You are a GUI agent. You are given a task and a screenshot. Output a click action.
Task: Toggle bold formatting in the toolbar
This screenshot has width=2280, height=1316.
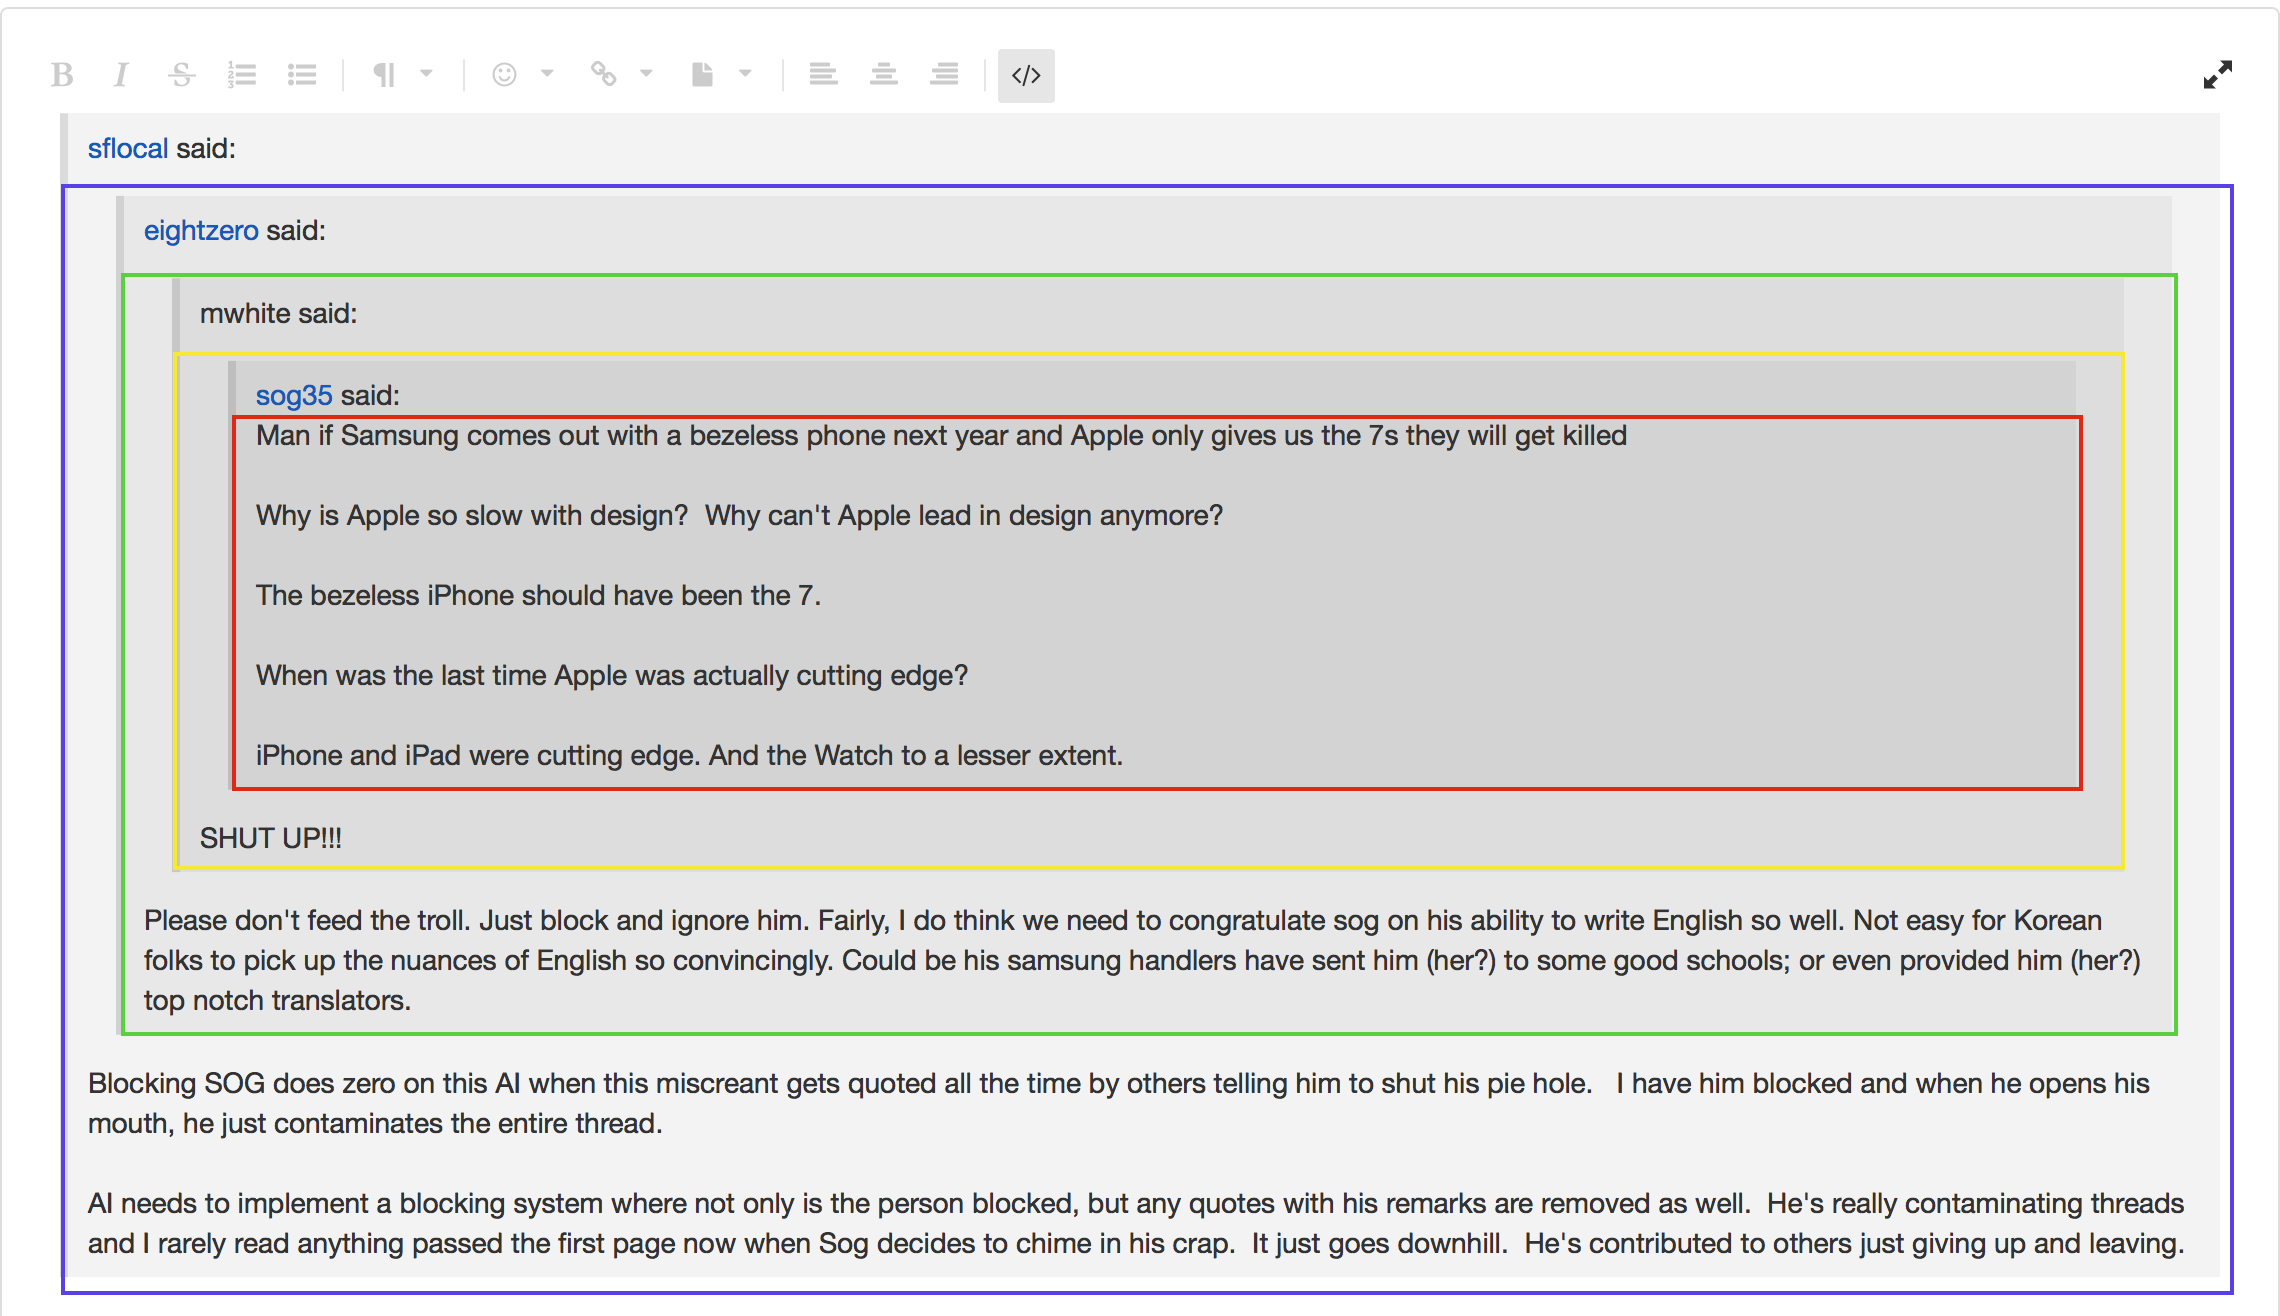tap(62, 75)
